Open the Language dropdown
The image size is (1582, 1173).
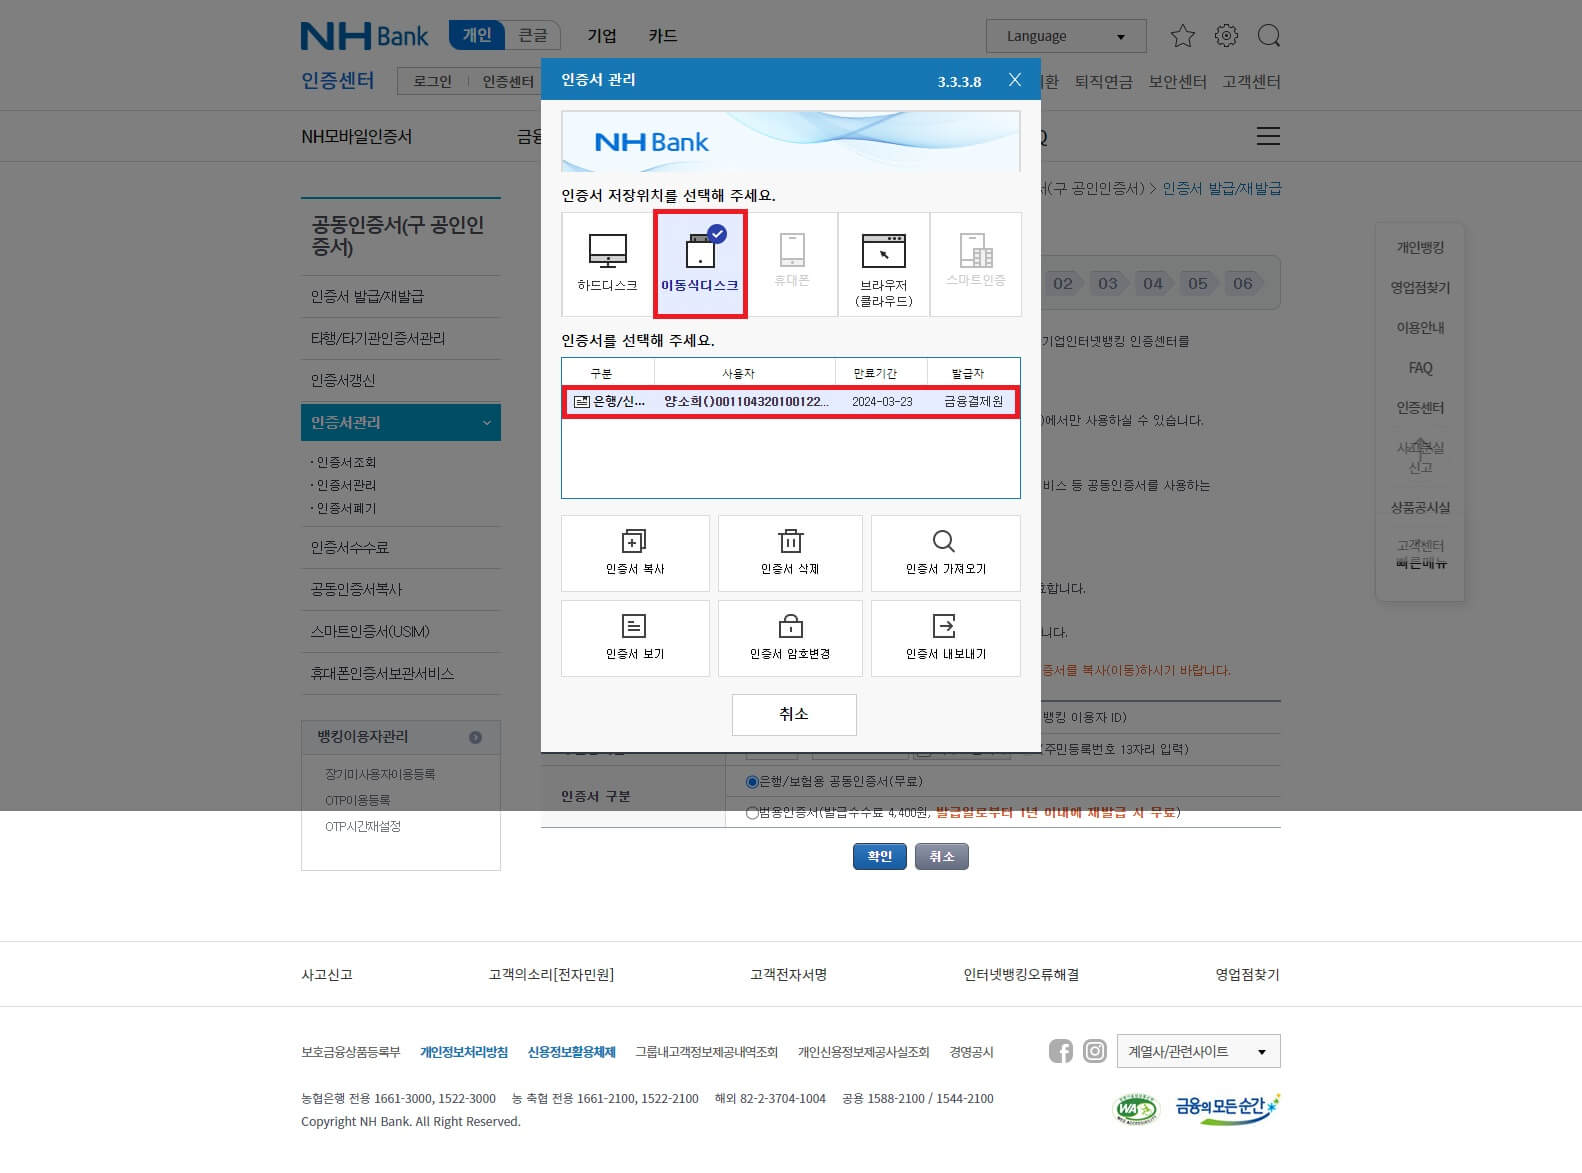(1066, 36)
